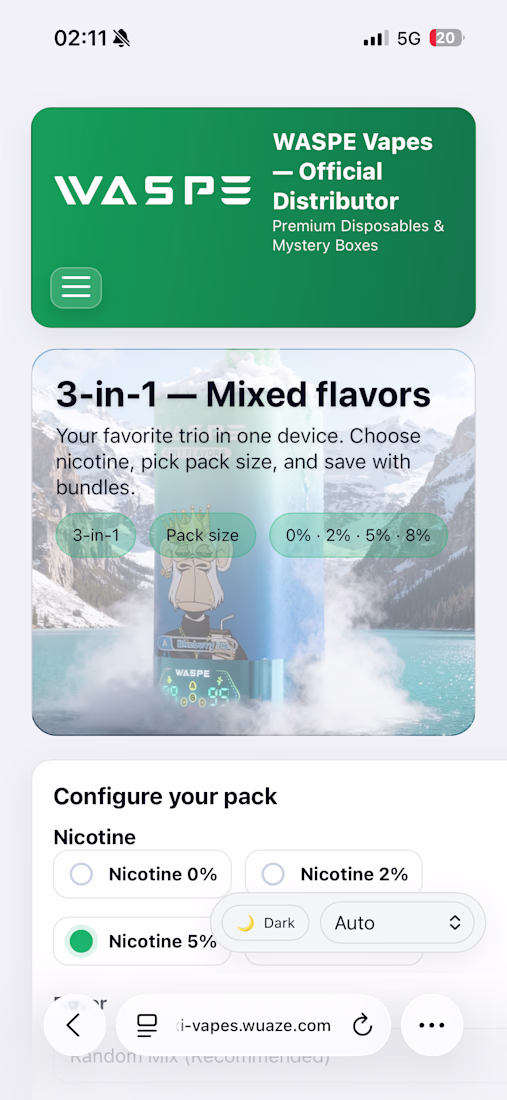The width and height of the screenshot is (507, 1100).
Task: Tap the Pack size chip
Action: coord(203,535)
